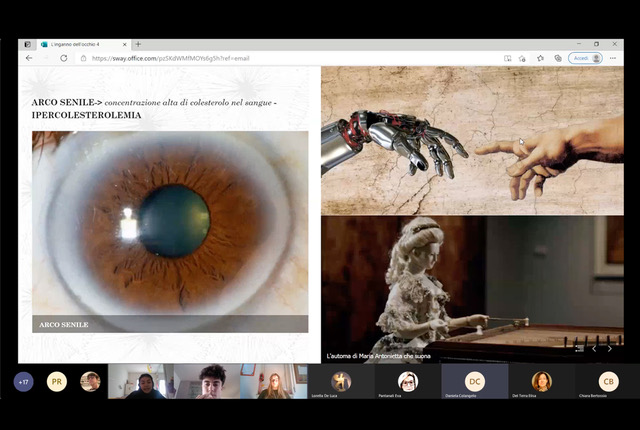
Task: Select the L'inganno dell'occhio 4 tab
Action: pos(84,44)
